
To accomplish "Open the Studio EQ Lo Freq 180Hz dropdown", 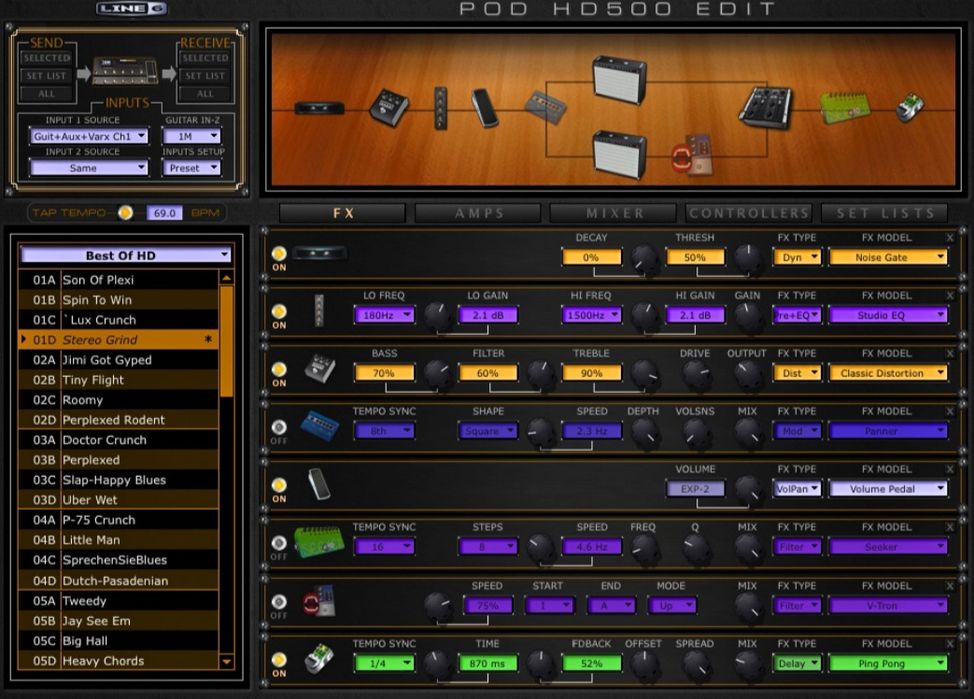I will 384,315.
